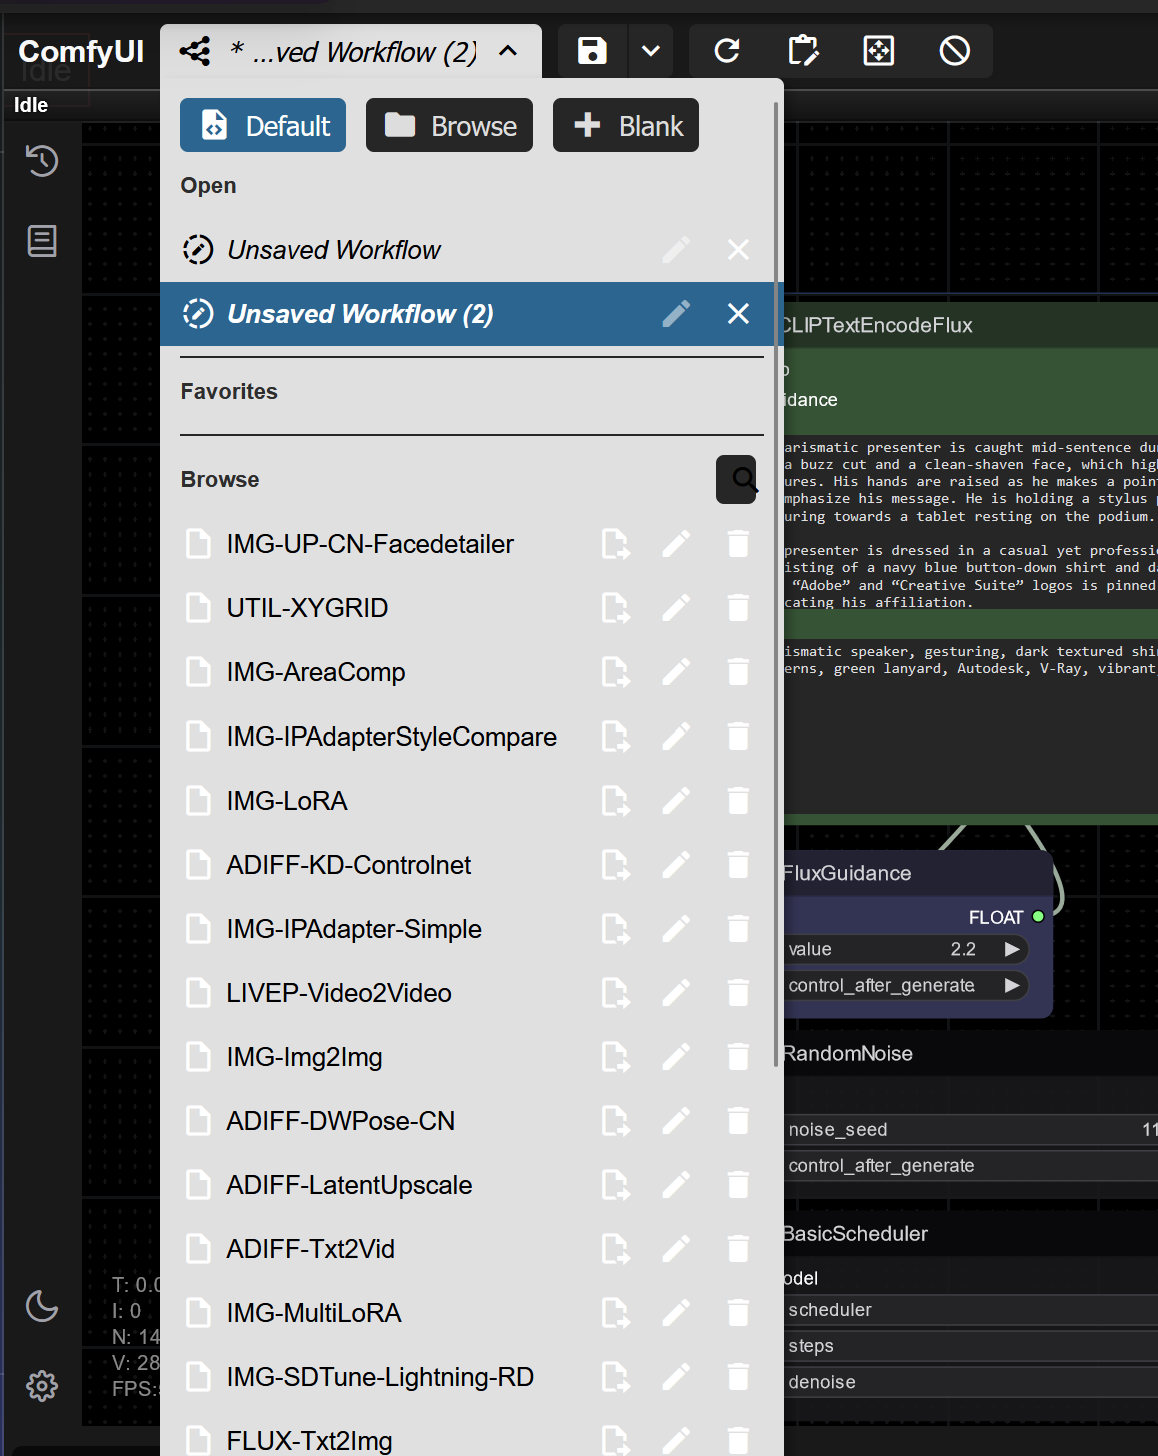Click the Default workflow button
This screenshot has width=1158, height=1456.
pyautogui.click(x=262, y=125)
